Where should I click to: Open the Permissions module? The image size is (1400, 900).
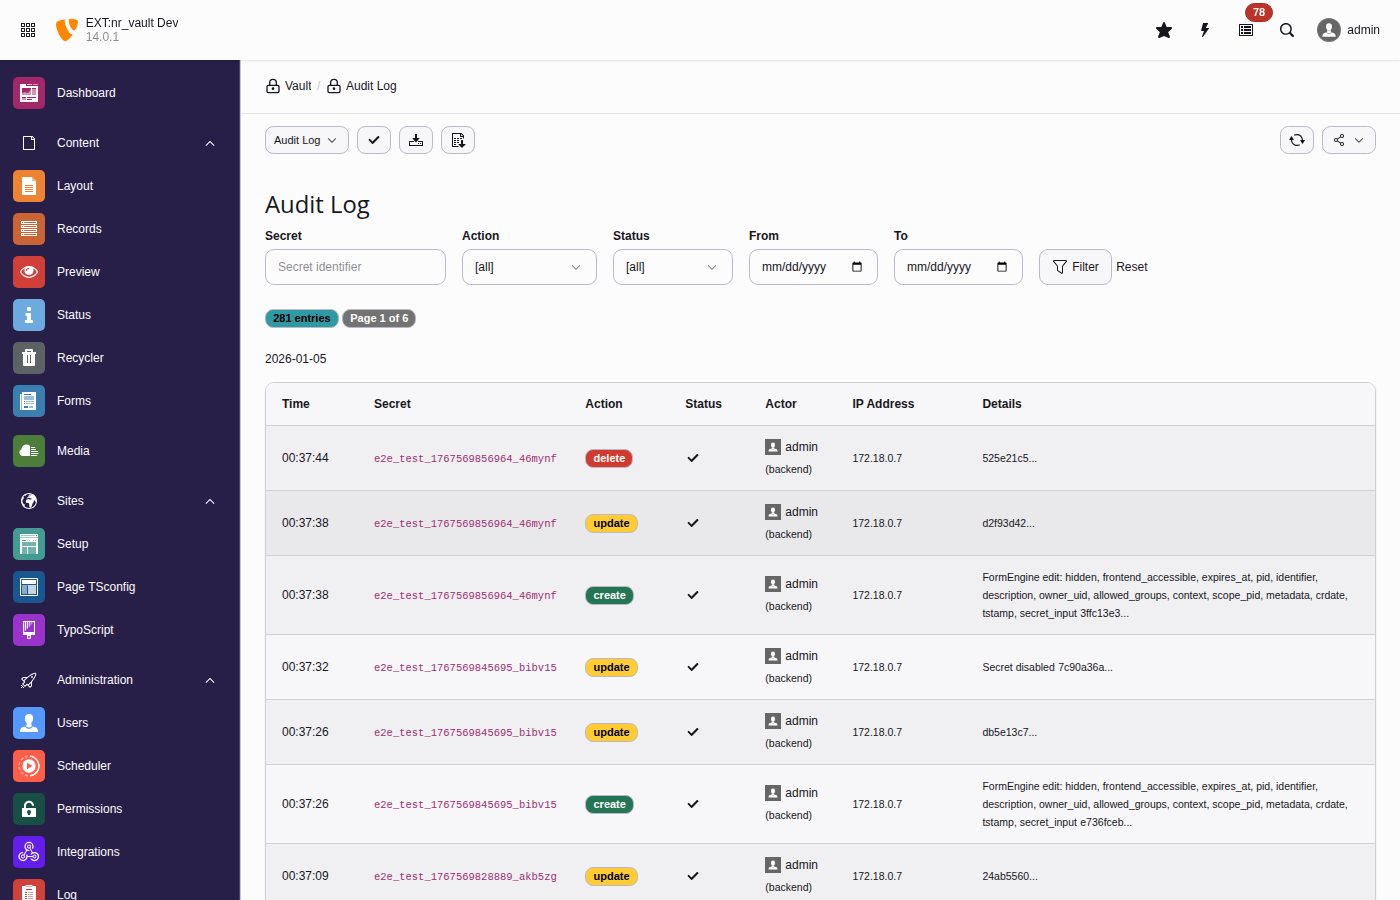[x=89, y=808]
